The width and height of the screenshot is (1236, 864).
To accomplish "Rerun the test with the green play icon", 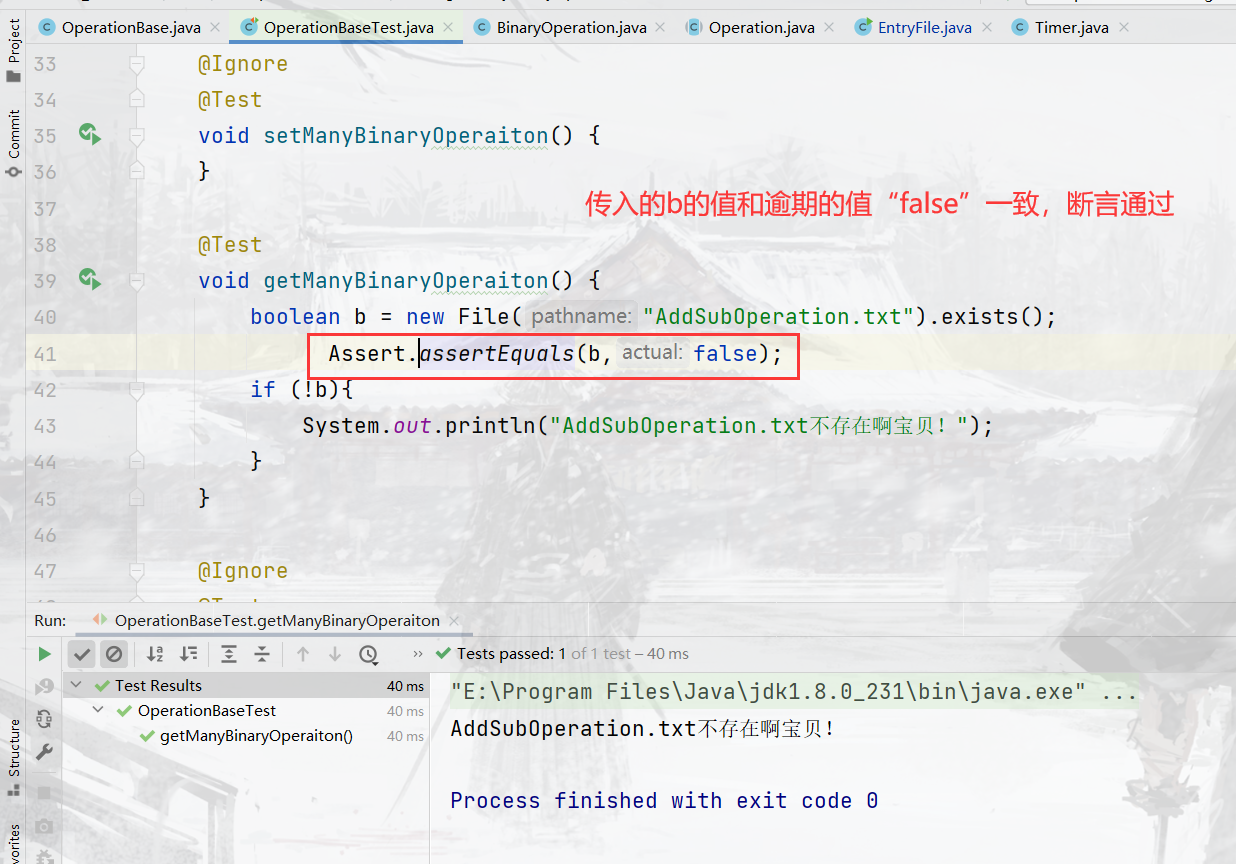I will [x=44, y=654].
